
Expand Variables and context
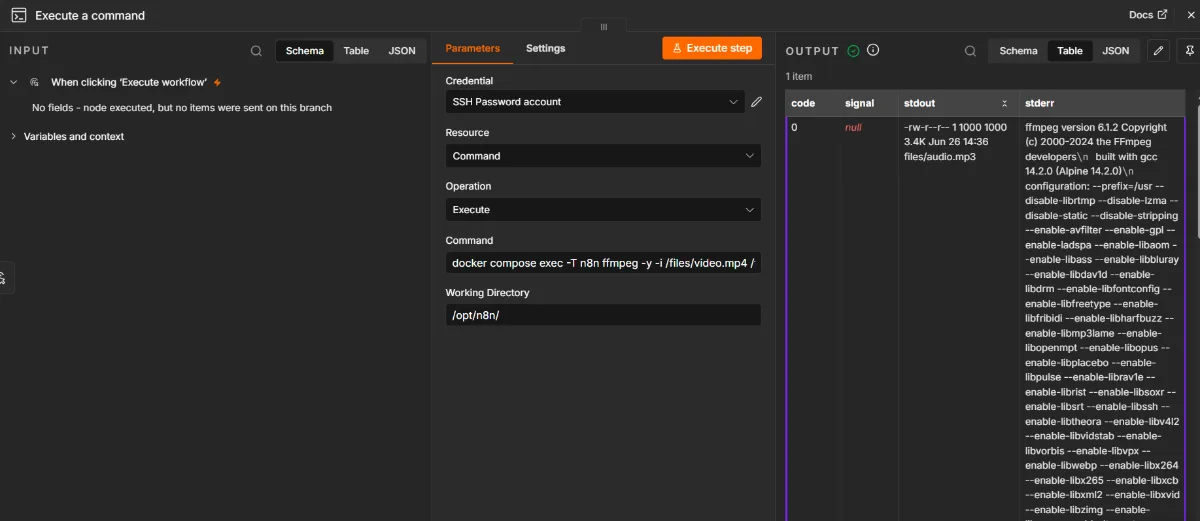13,136
